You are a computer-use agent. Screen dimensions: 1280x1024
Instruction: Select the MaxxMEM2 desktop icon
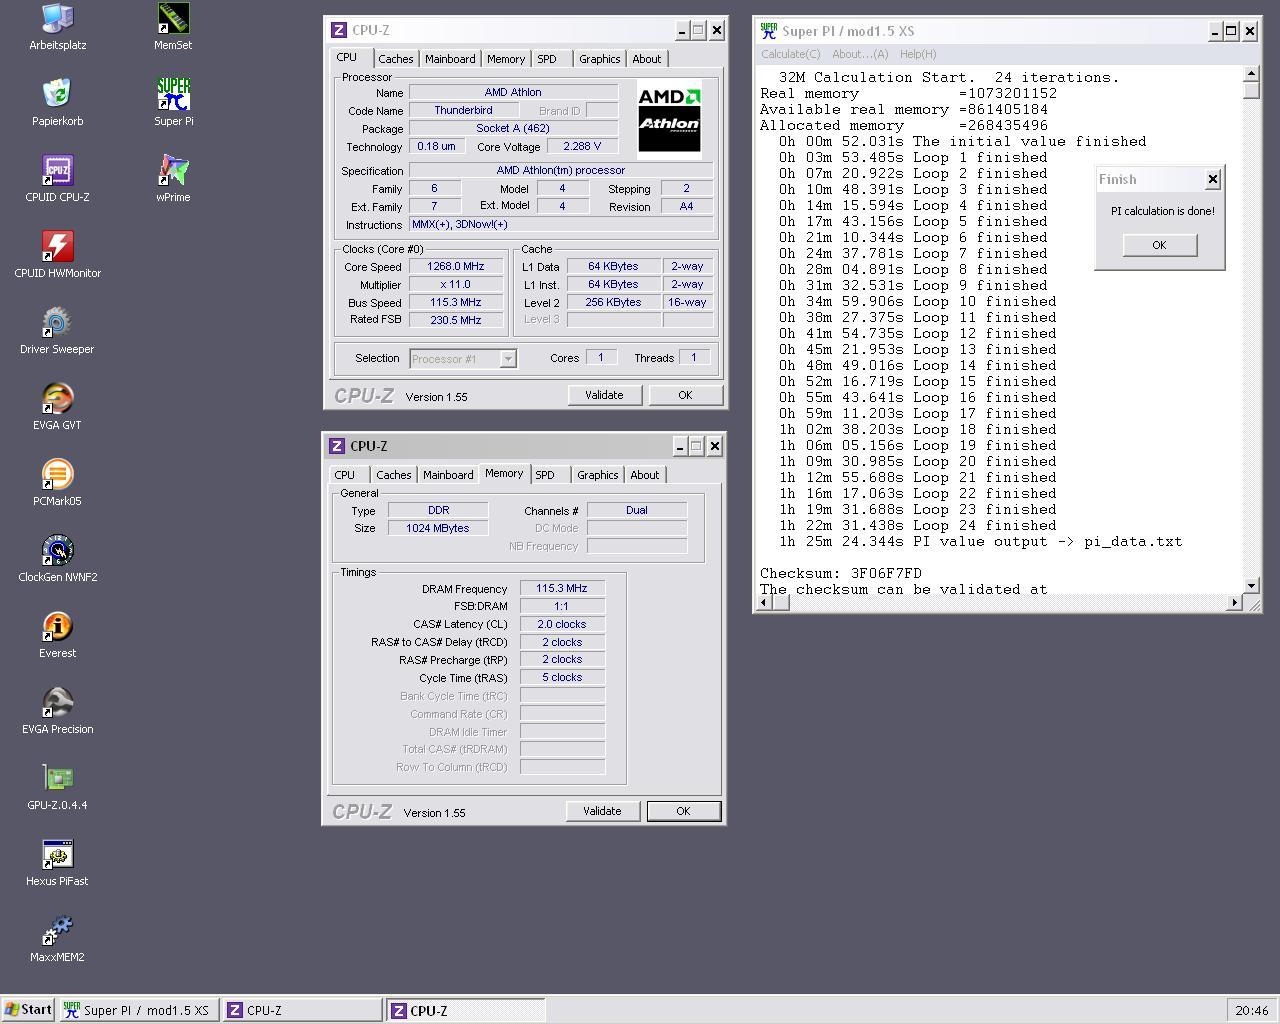coord(57,938)
